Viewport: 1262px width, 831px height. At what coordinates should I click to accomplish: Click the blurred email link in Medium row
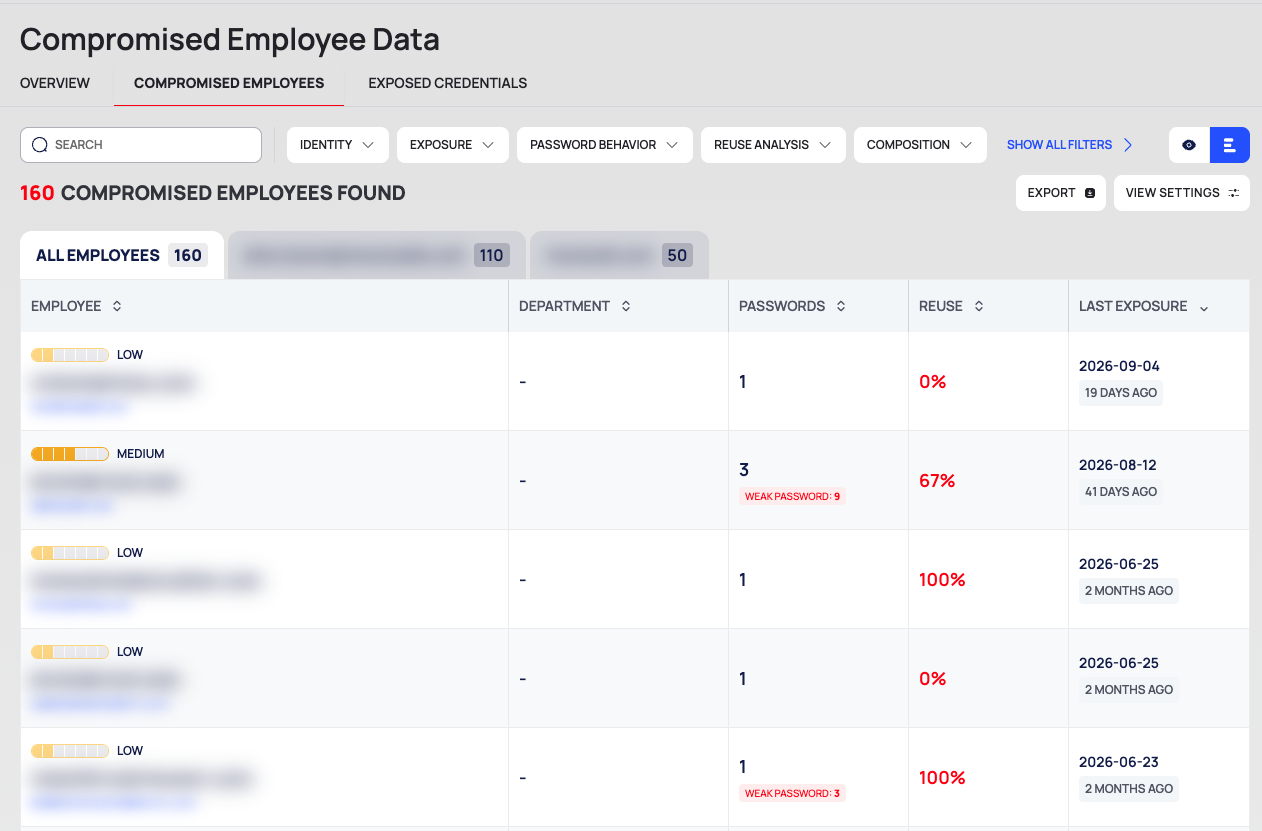72,506
